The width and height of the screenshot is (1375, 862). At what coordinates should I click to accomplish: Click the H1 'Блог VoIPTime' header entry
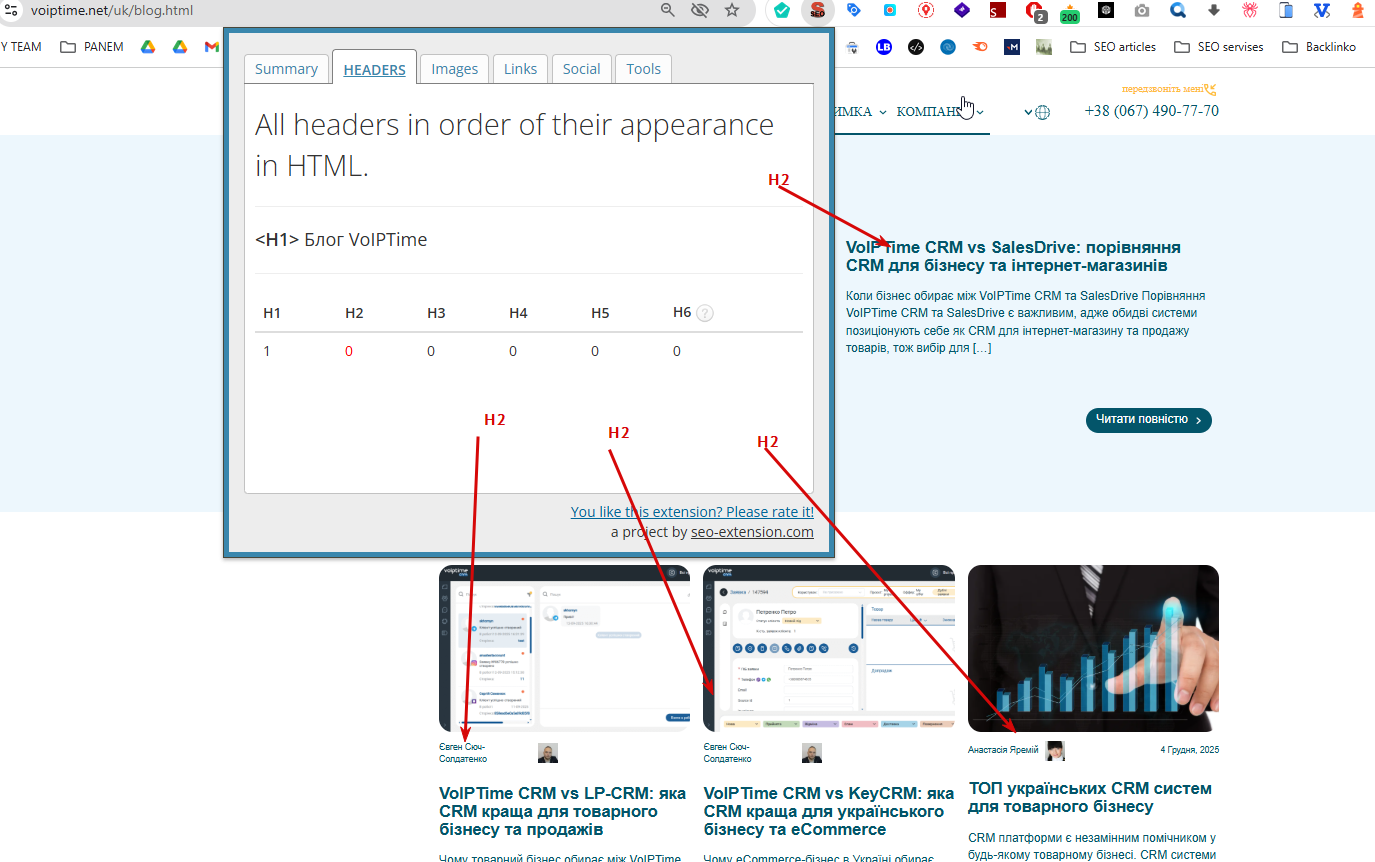pos(341,240)
